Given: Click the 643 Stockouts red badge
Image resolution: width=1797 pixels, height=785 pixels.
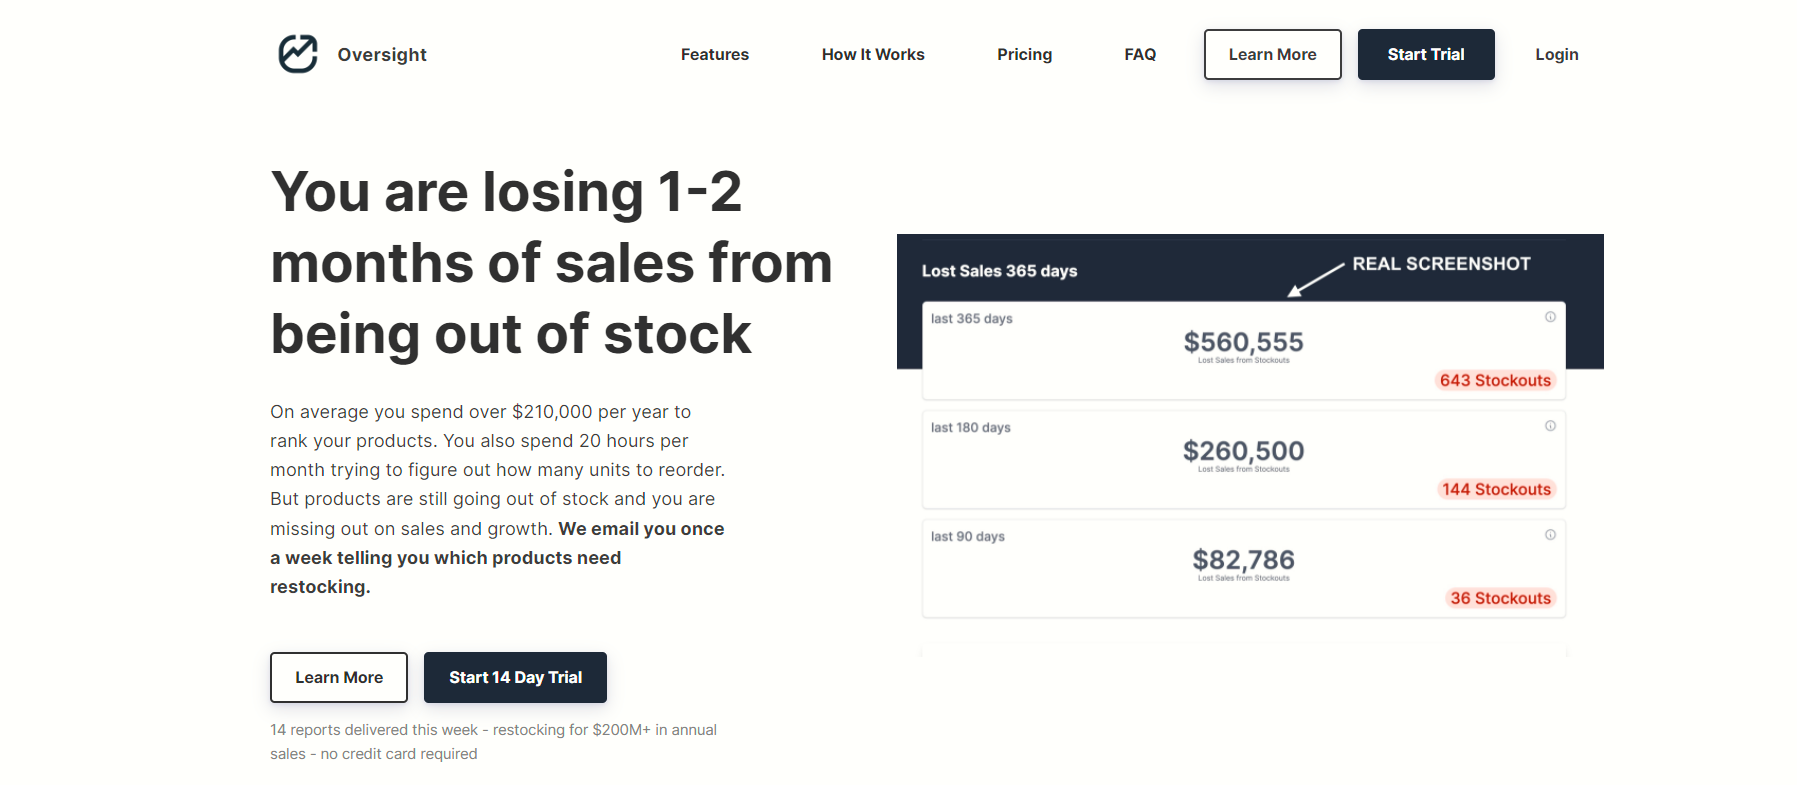Looking at the screenshot, I should coord(1495,380).
